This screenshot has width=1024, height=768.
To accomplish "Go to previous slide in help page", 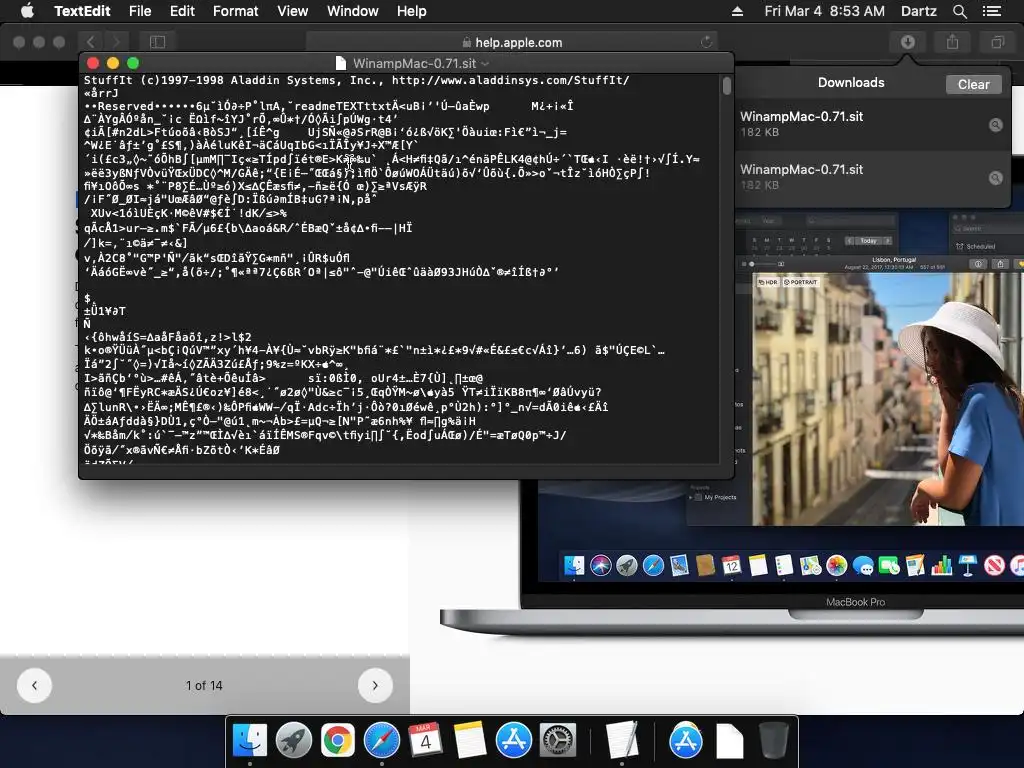I will (34, 686).
